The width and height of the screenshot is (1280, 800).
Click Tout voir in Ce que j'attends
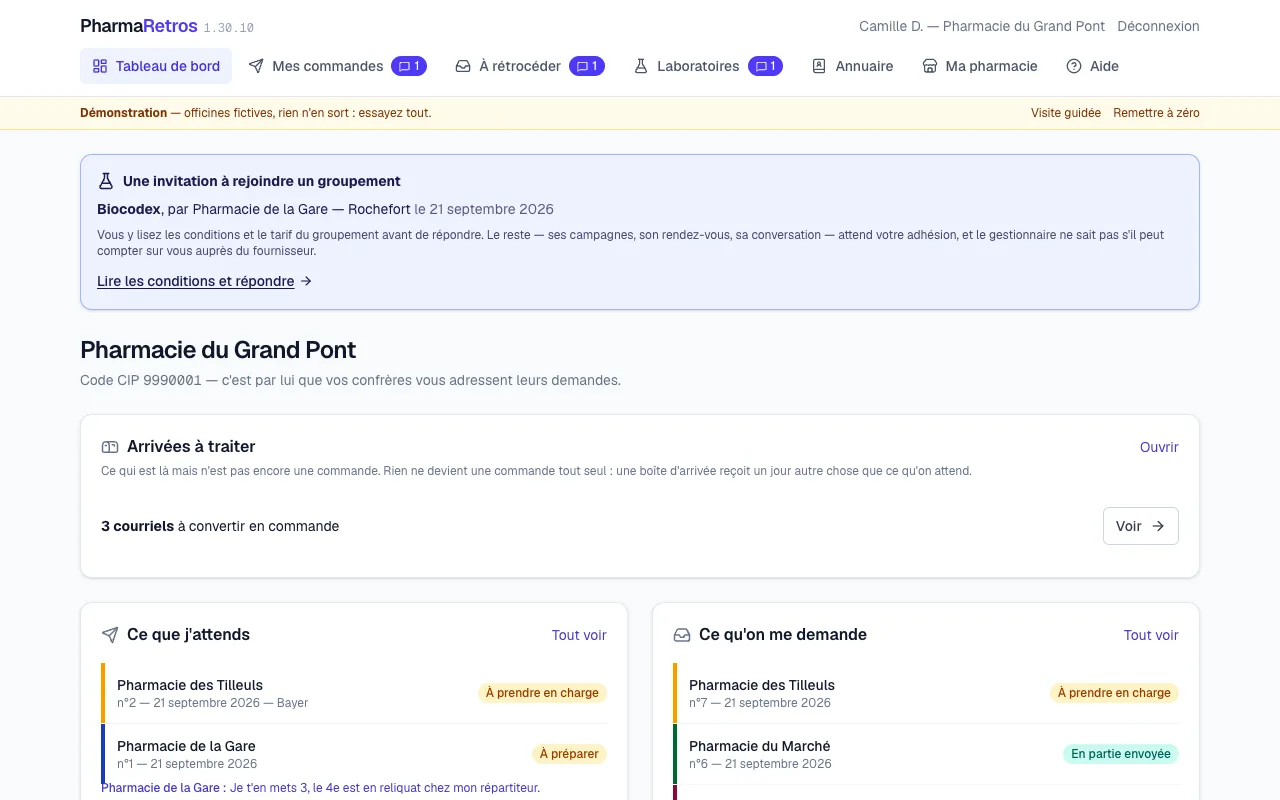click(579, 635)
